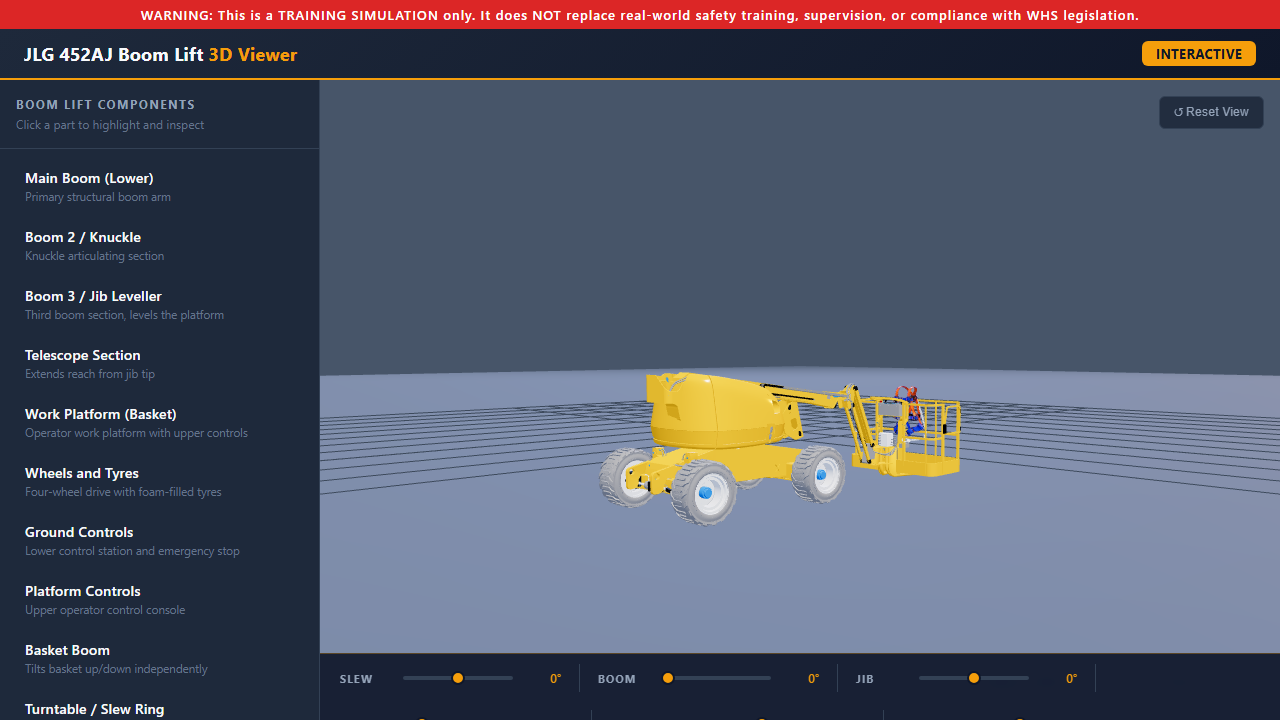
Task: Click the JIB 0° value readout
Action: coord(1071,679)
